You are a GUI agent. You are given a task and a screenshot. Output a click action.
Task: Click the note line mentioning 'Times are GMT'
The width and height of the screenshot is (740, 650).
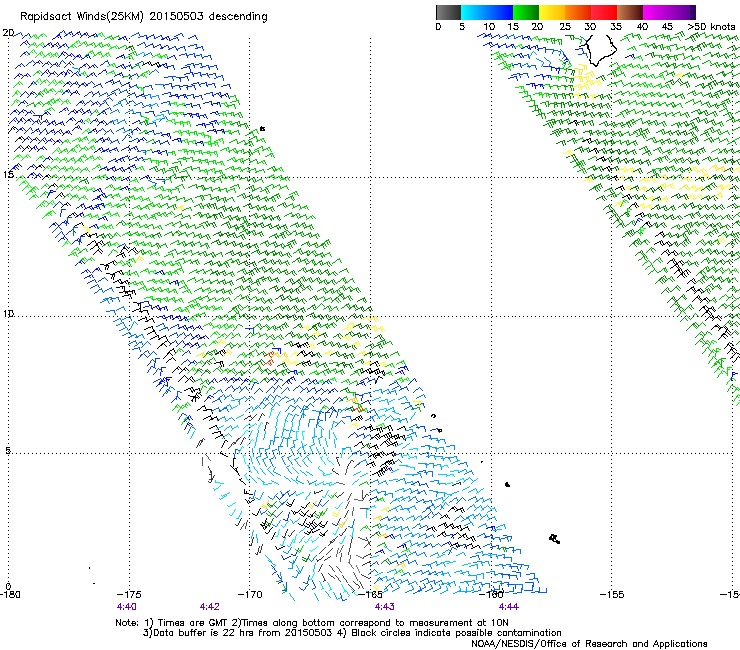(311, 623)
